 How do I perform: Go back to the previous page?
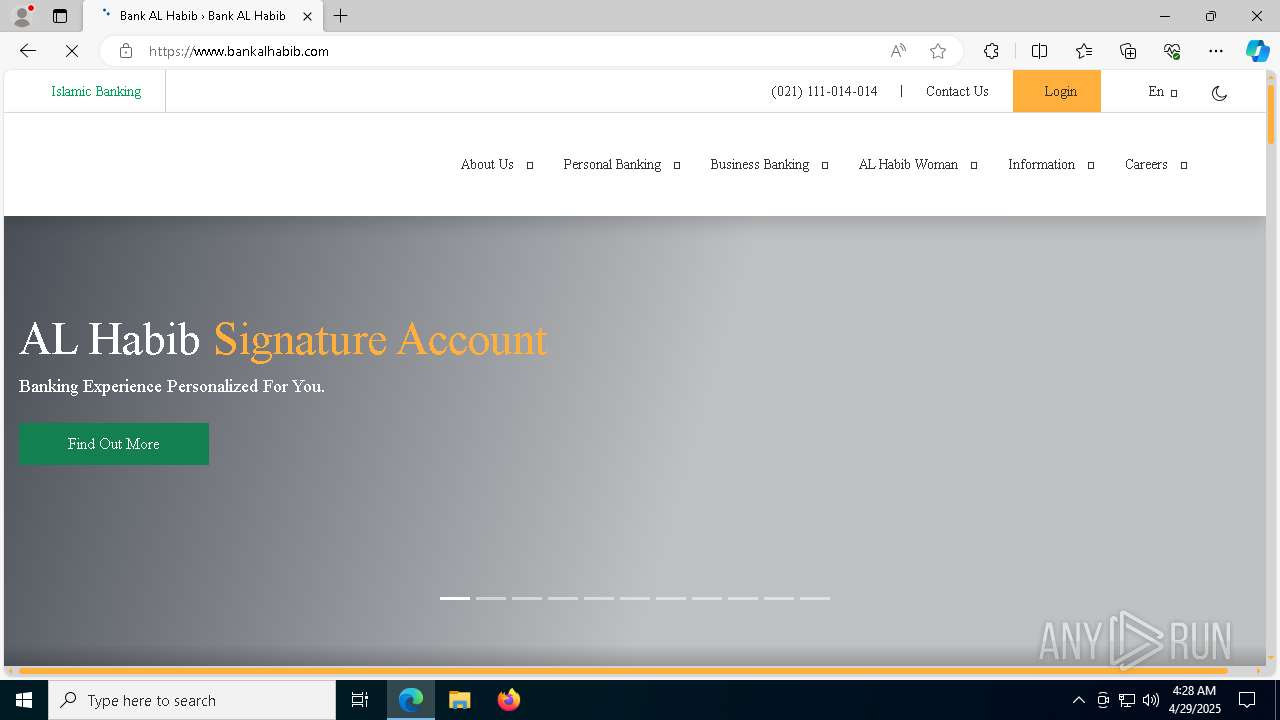coord(28,51)
